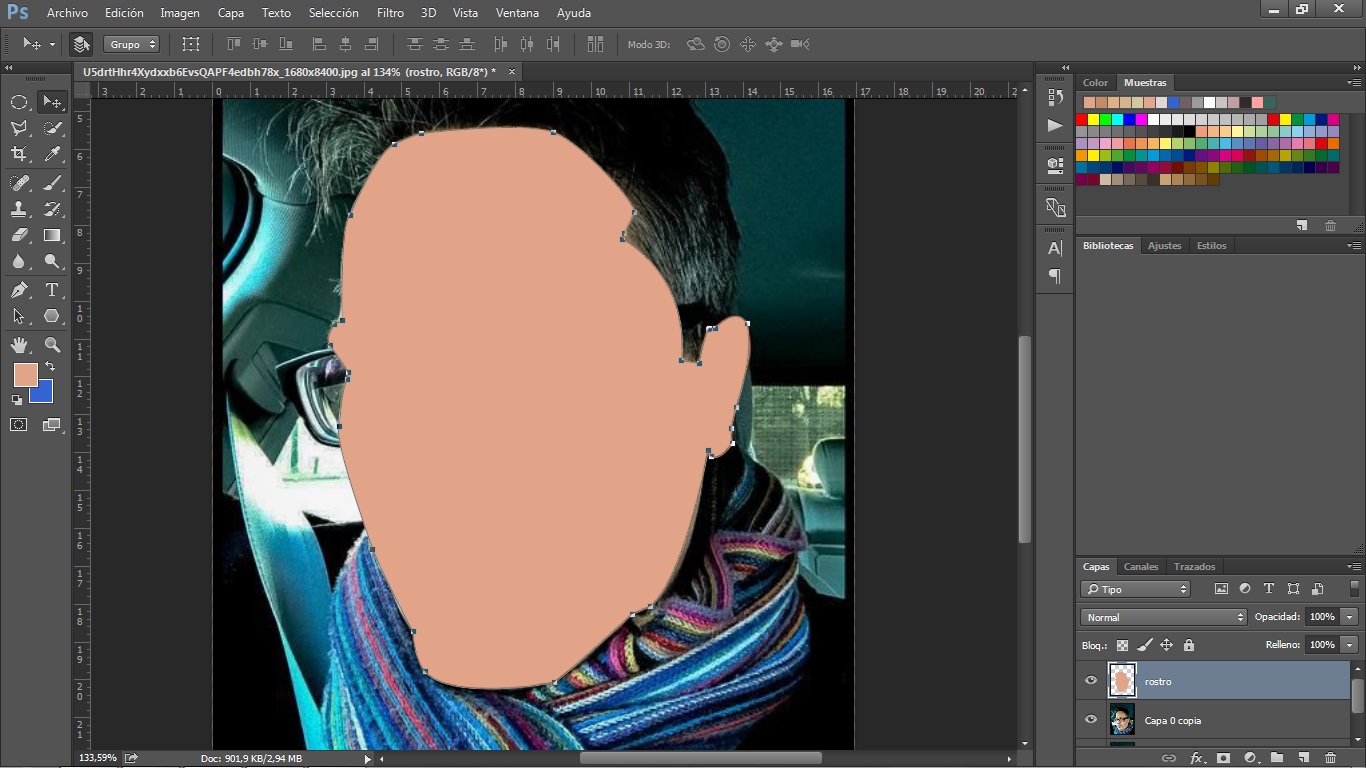Open the Imagen menu
The image size is (1366, 768).
point(180,13)
